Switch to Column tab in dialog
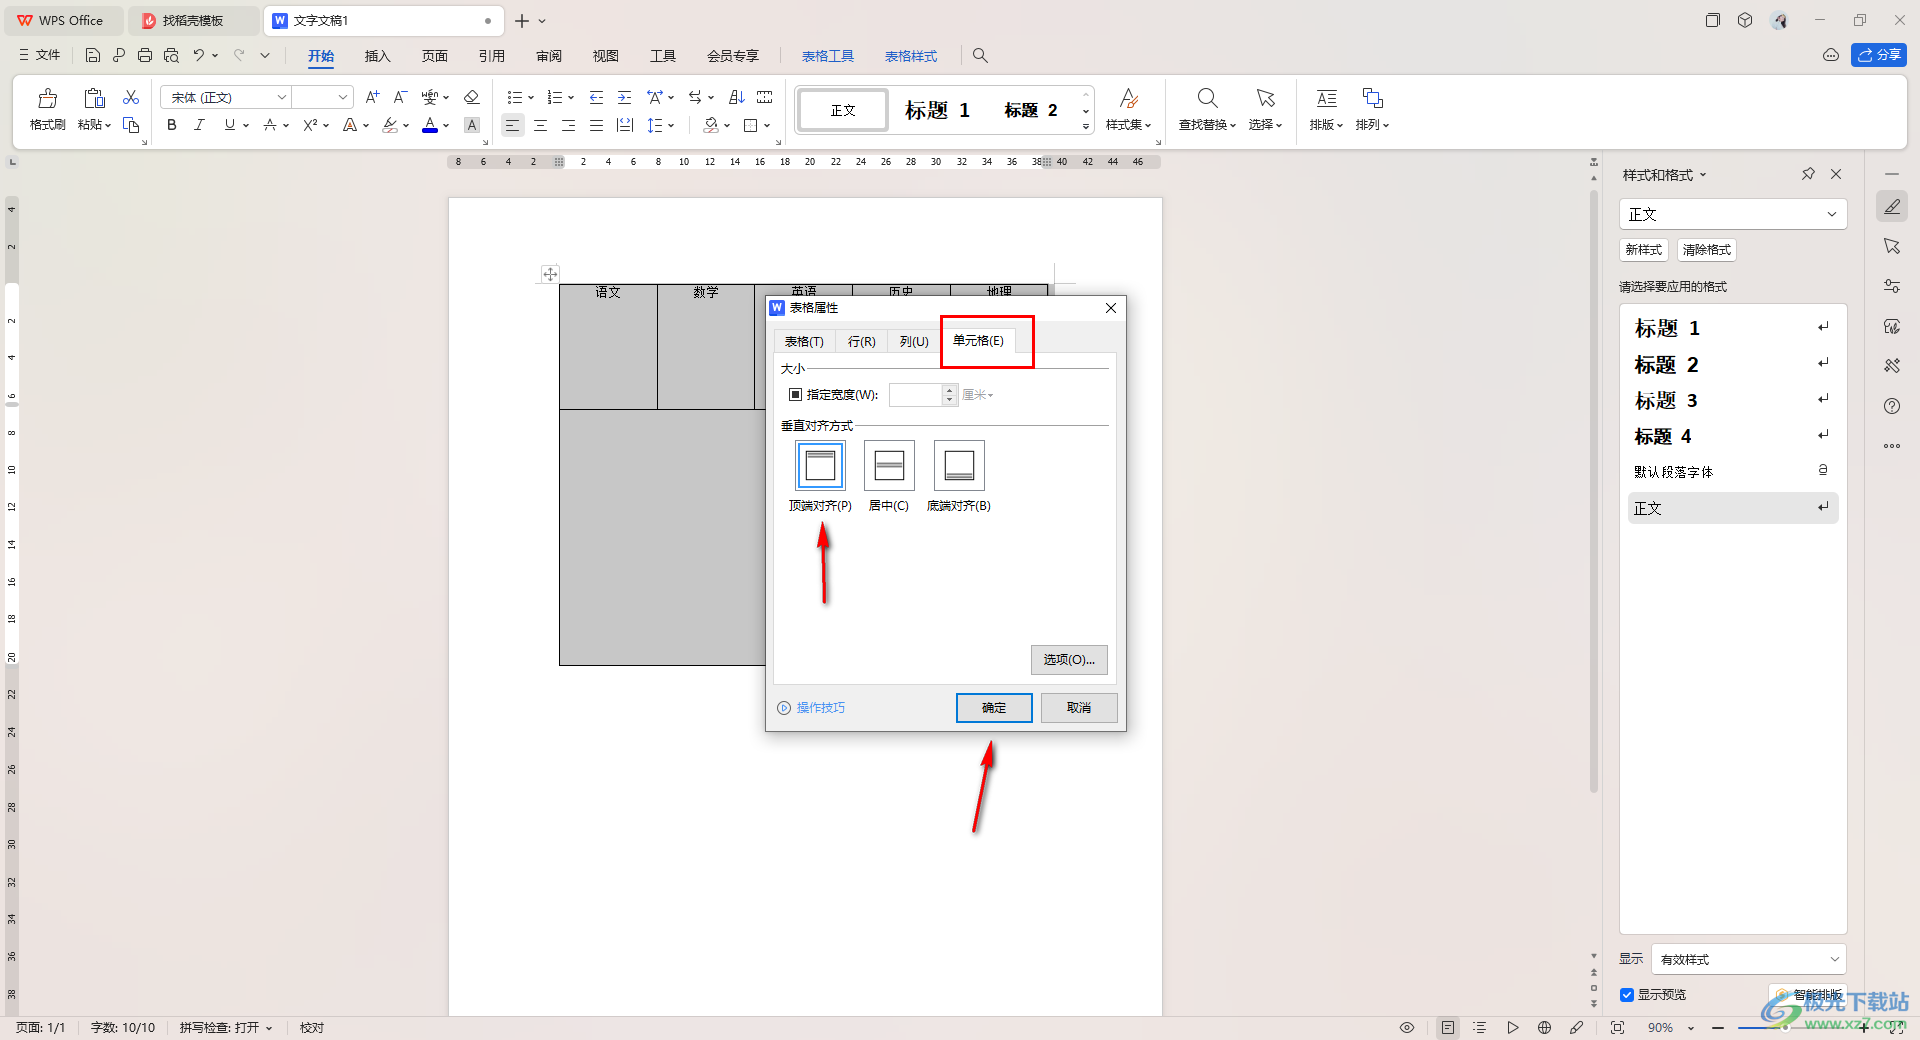The width and height of the screenshot is (1920, 1040). (x=914, y=342)
